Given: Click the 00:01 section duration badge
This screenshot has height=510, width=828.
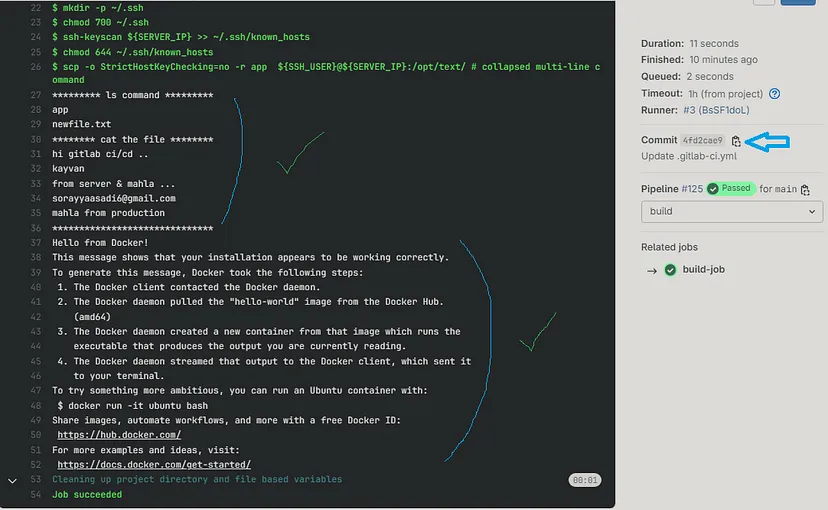Looking at the screenshot, I should 585,480.
